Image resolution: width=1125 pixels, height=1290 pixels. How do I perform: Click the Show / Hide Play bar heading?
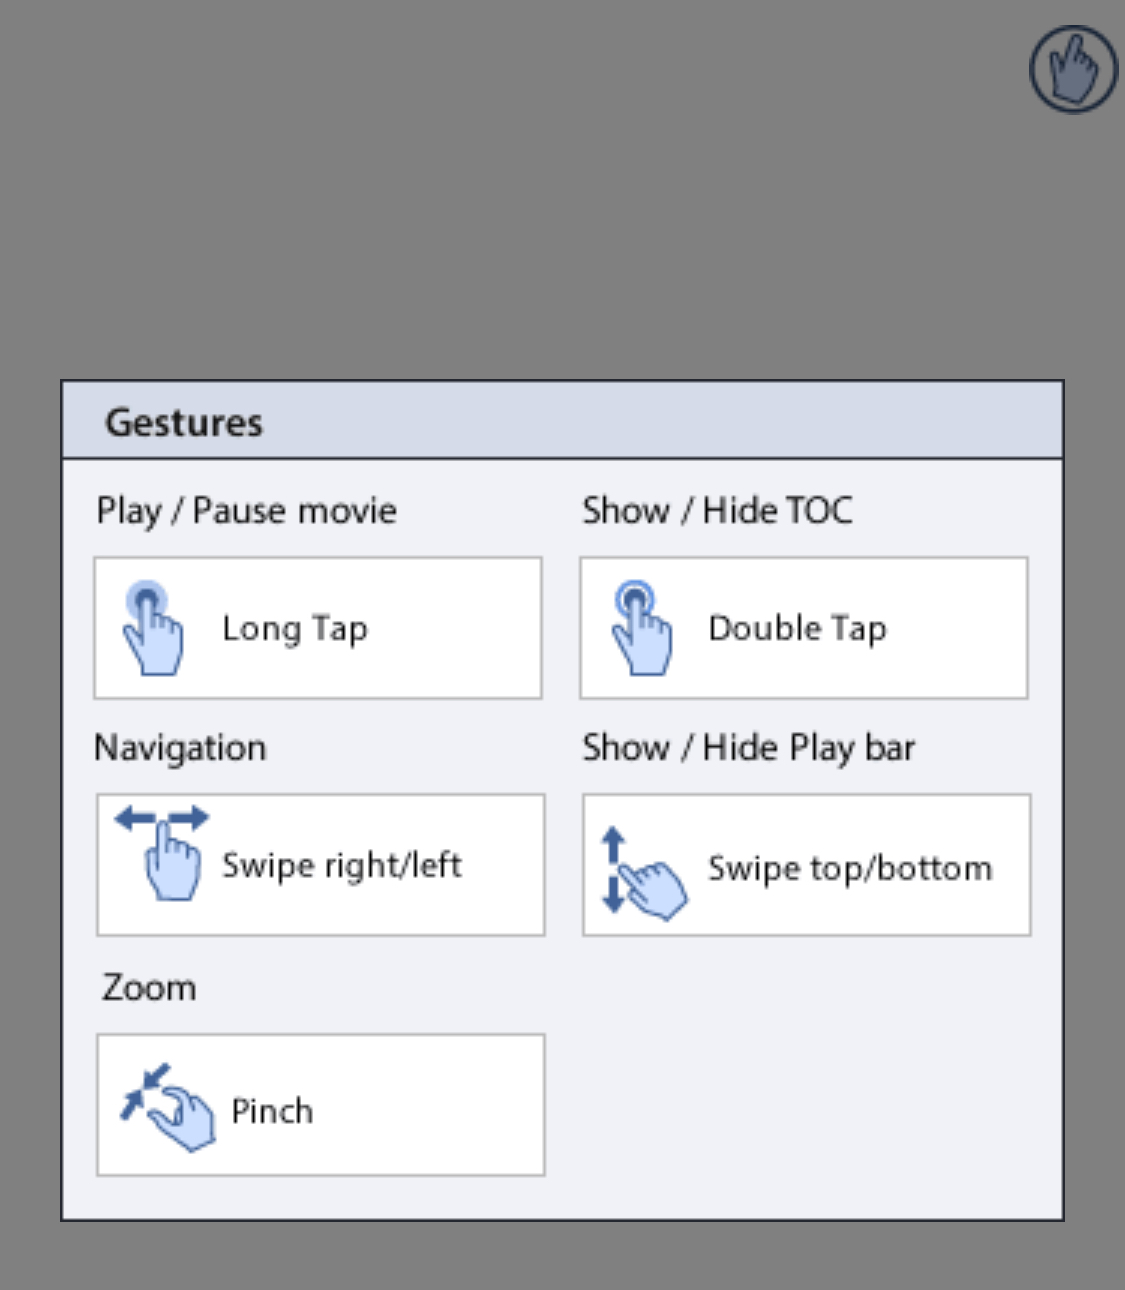pos(749,748)
